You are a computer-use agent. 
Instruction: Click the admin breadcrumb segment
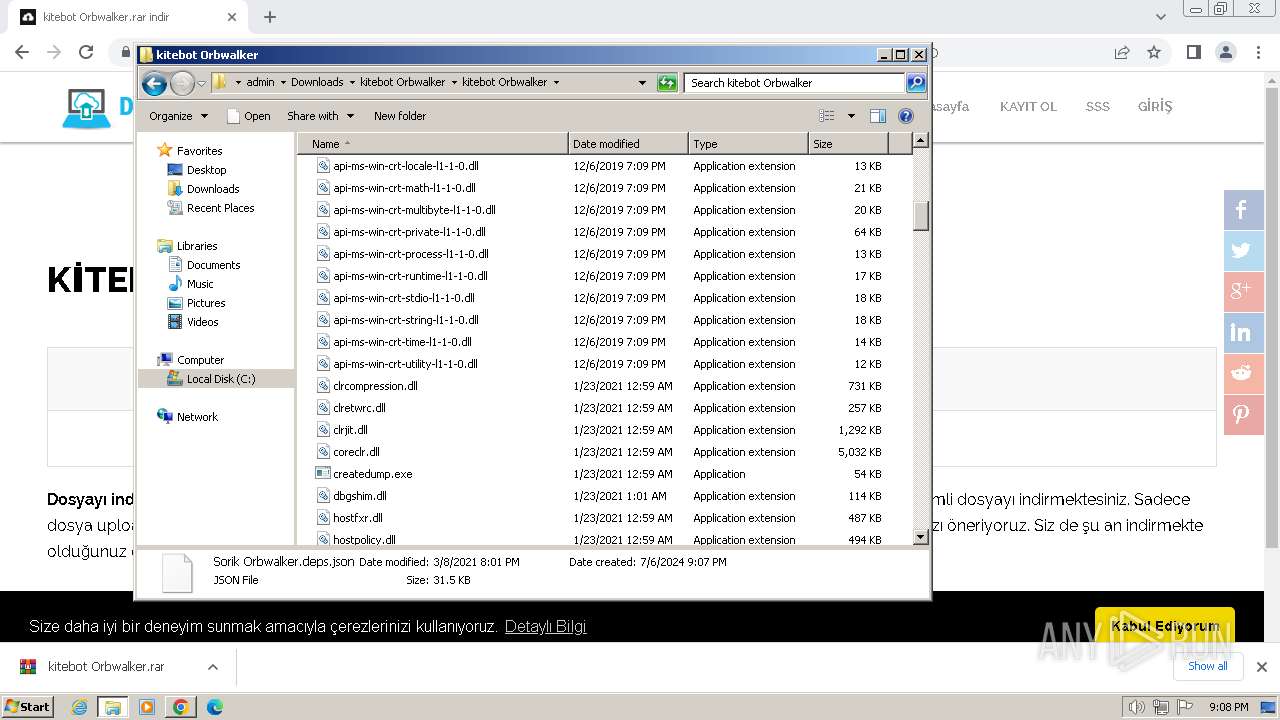[x=260, y=82]
